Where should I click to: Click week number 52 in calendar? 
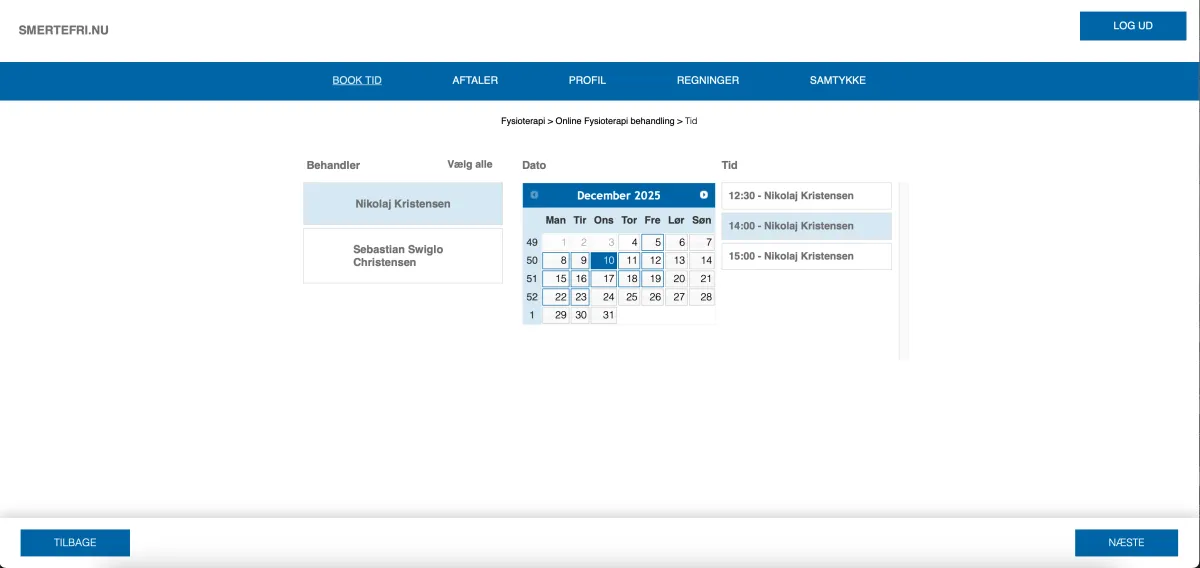(532, 297)
